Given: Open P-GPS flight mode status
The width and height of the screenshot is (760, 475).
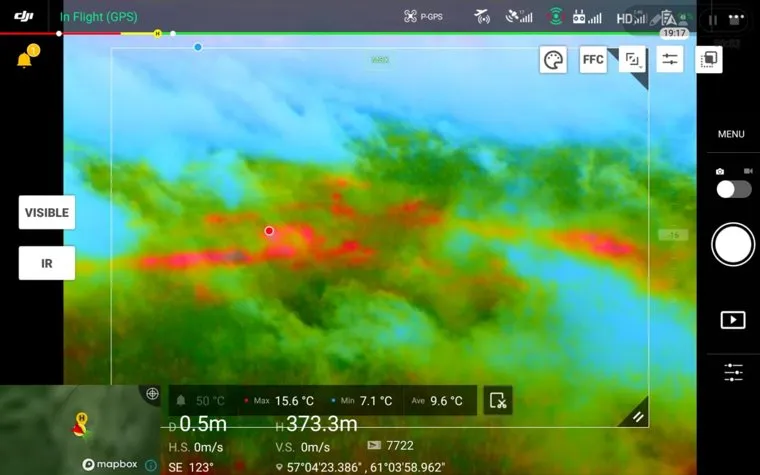Looking at the screenshot, I should (x=423, y=17).
